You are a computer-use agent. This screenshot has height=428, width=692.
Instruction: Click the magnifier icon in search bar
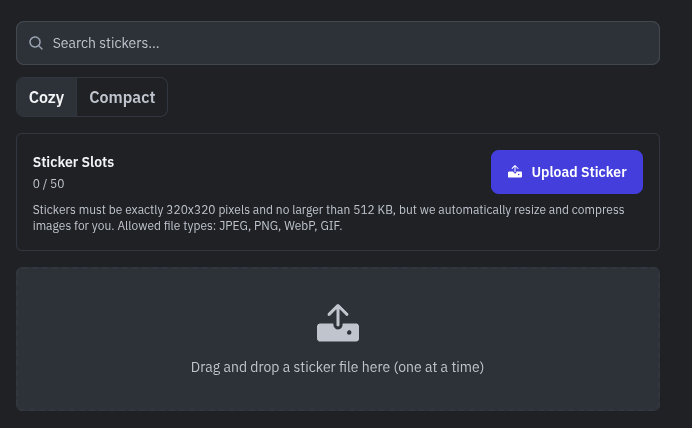click(x=36, y=43)
